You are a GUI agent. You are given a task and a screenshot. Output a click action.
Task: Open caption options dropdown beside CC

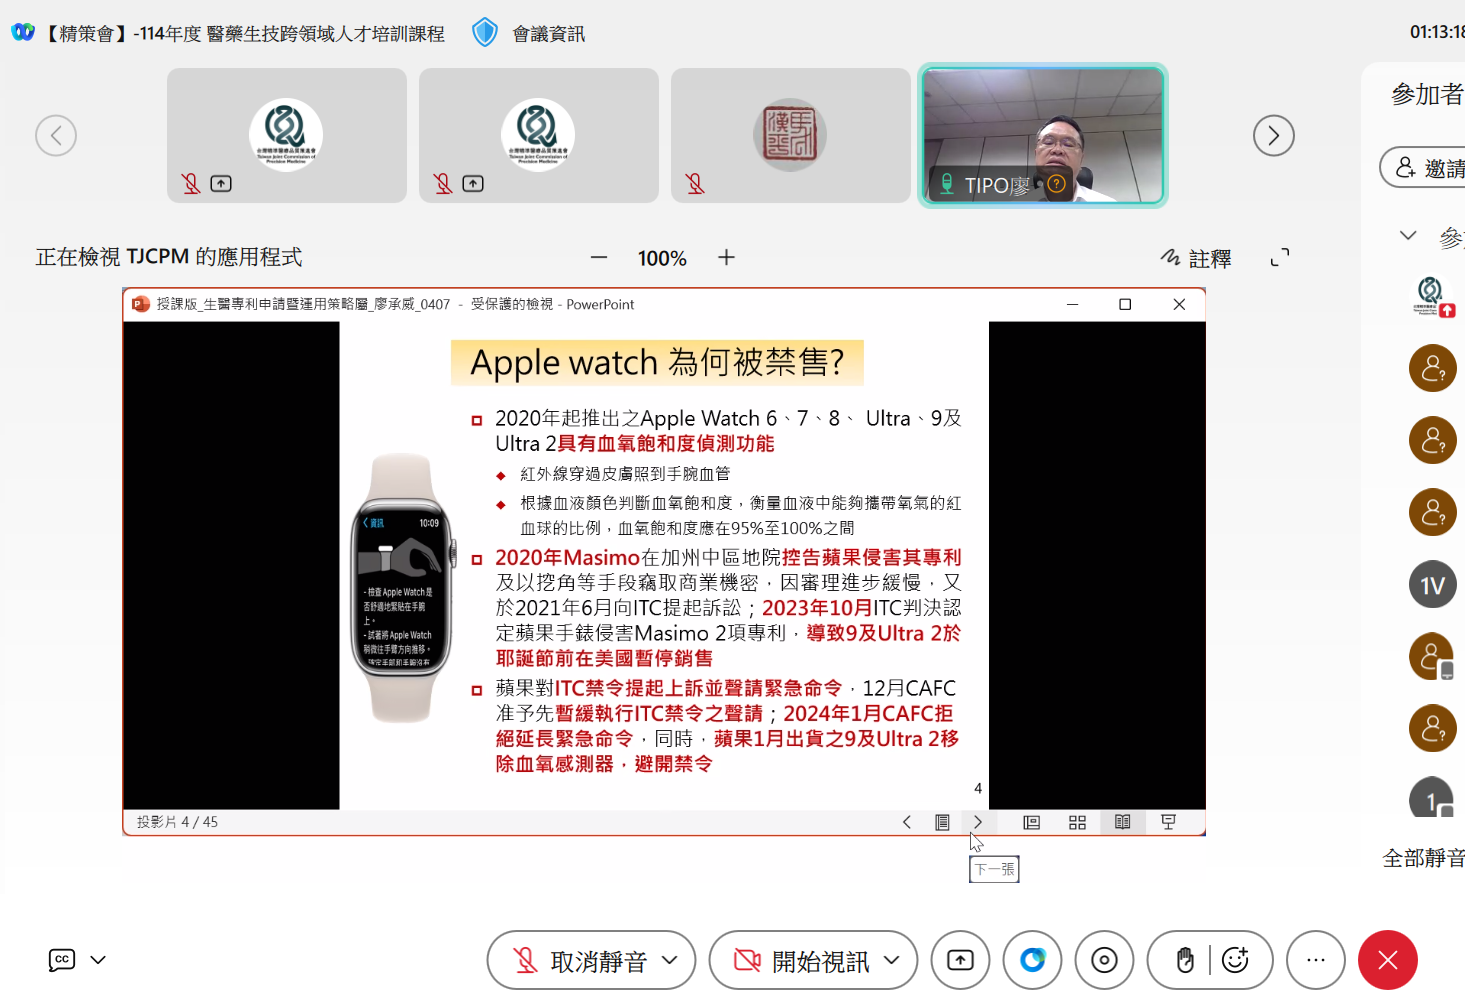coord(98,960)
